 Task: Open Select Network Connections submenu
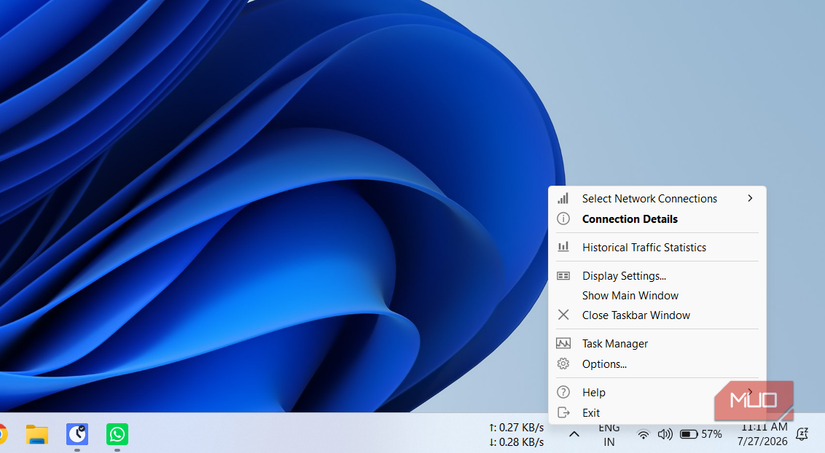click(657, 199)
